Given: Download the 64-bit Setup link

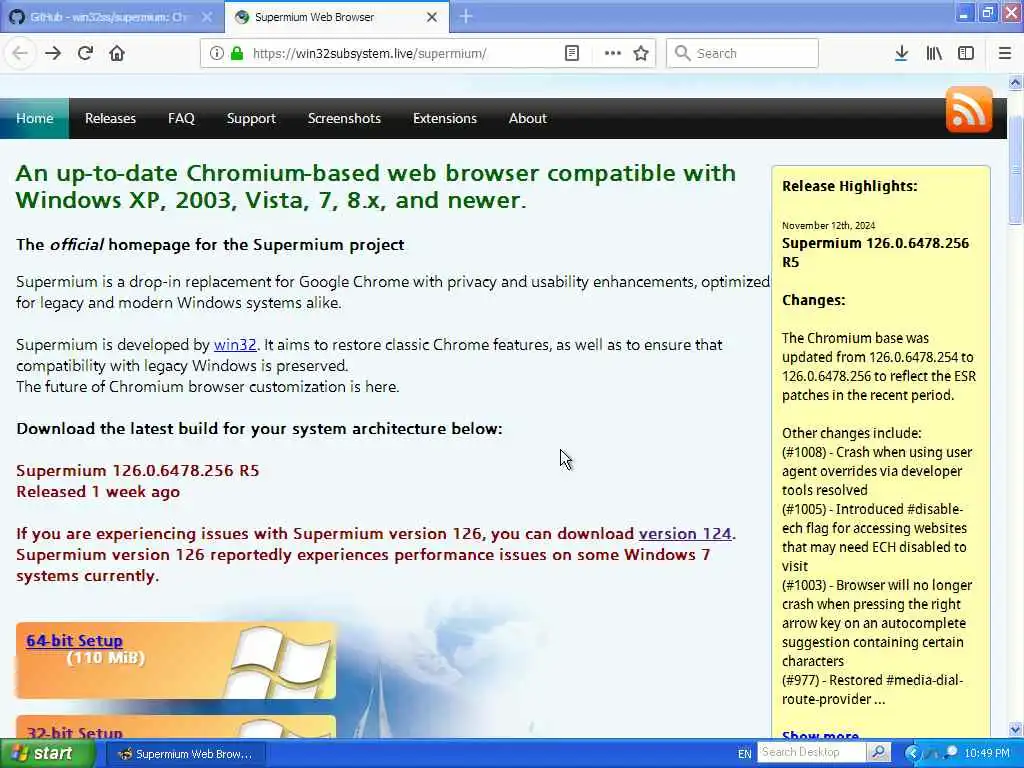Looking at the screenshot, I should tap(74, 641).
